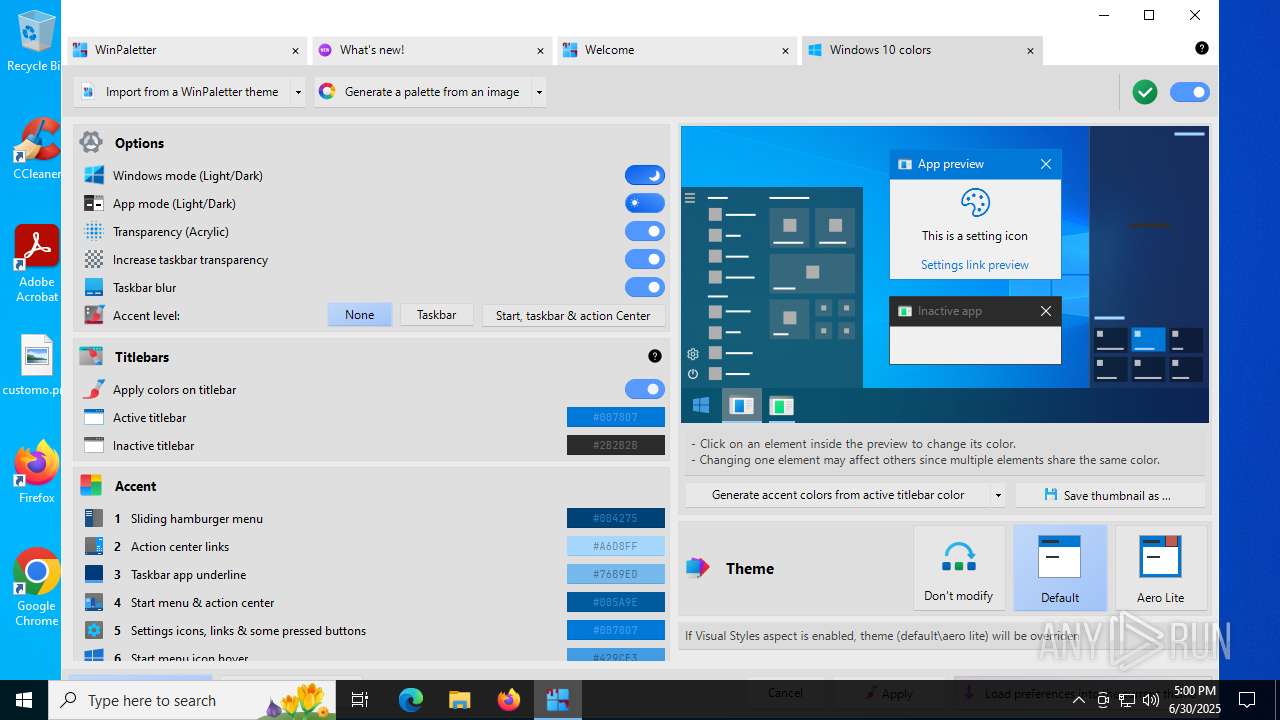Toggle Apply colors on titlebar switch

[645, 389]
